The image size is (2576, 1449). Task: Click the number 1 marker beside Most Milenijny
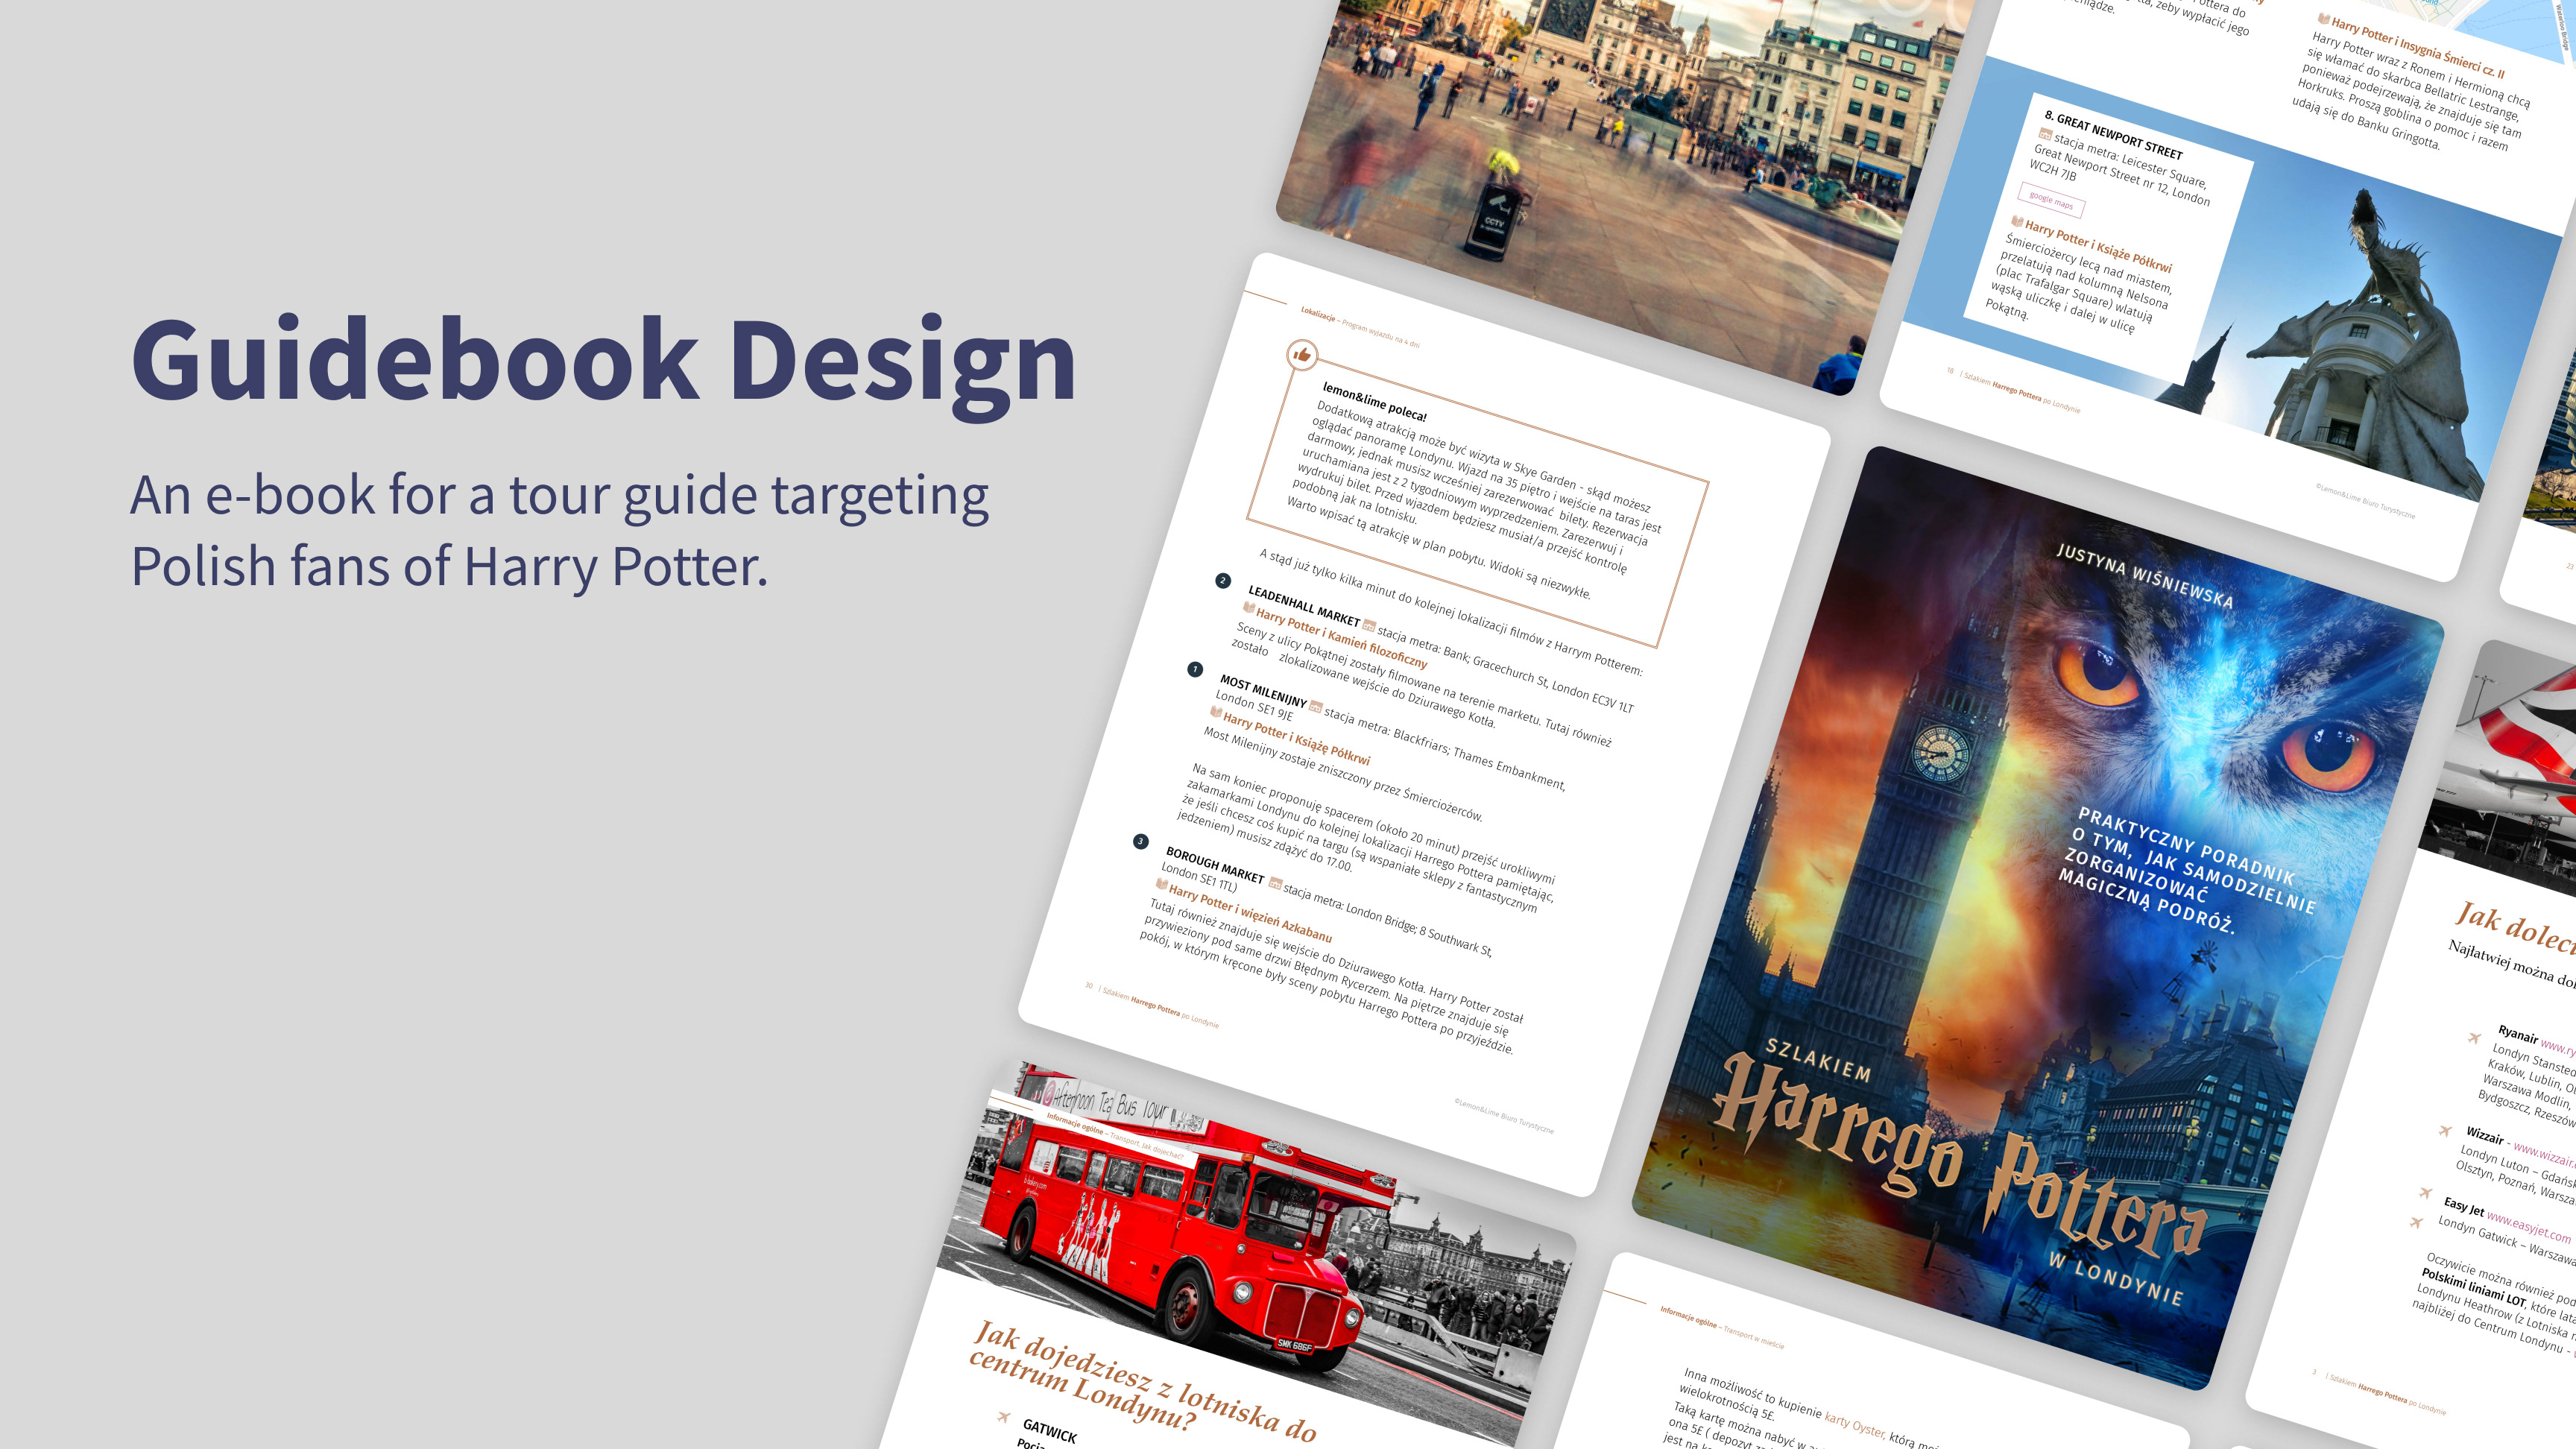coord(1194,669)
